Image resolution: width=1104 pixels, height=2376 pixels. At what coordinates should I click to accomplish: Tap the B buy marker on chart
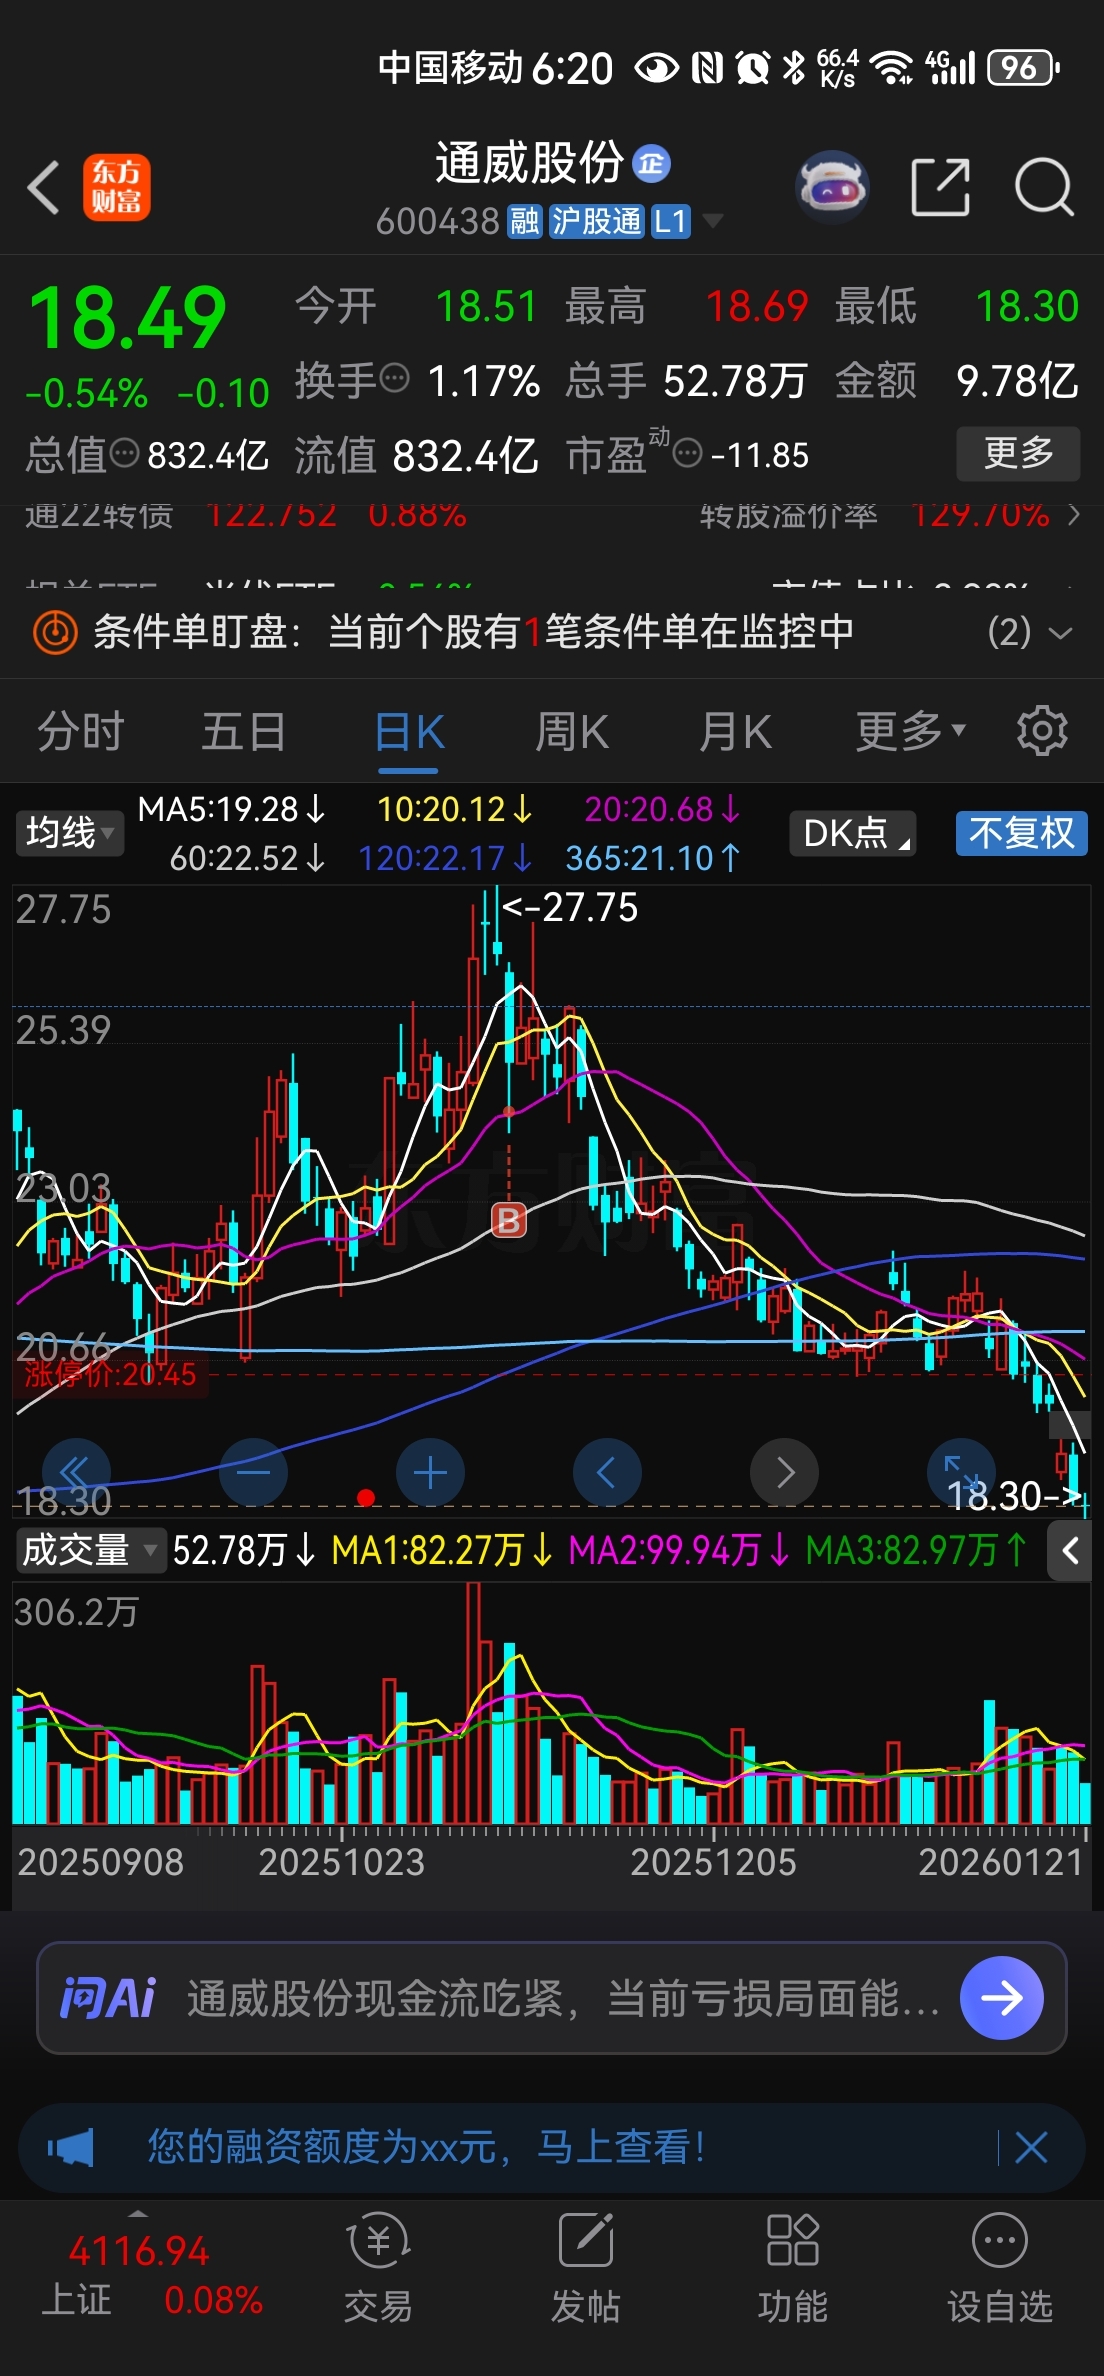tap(509, 1220)
